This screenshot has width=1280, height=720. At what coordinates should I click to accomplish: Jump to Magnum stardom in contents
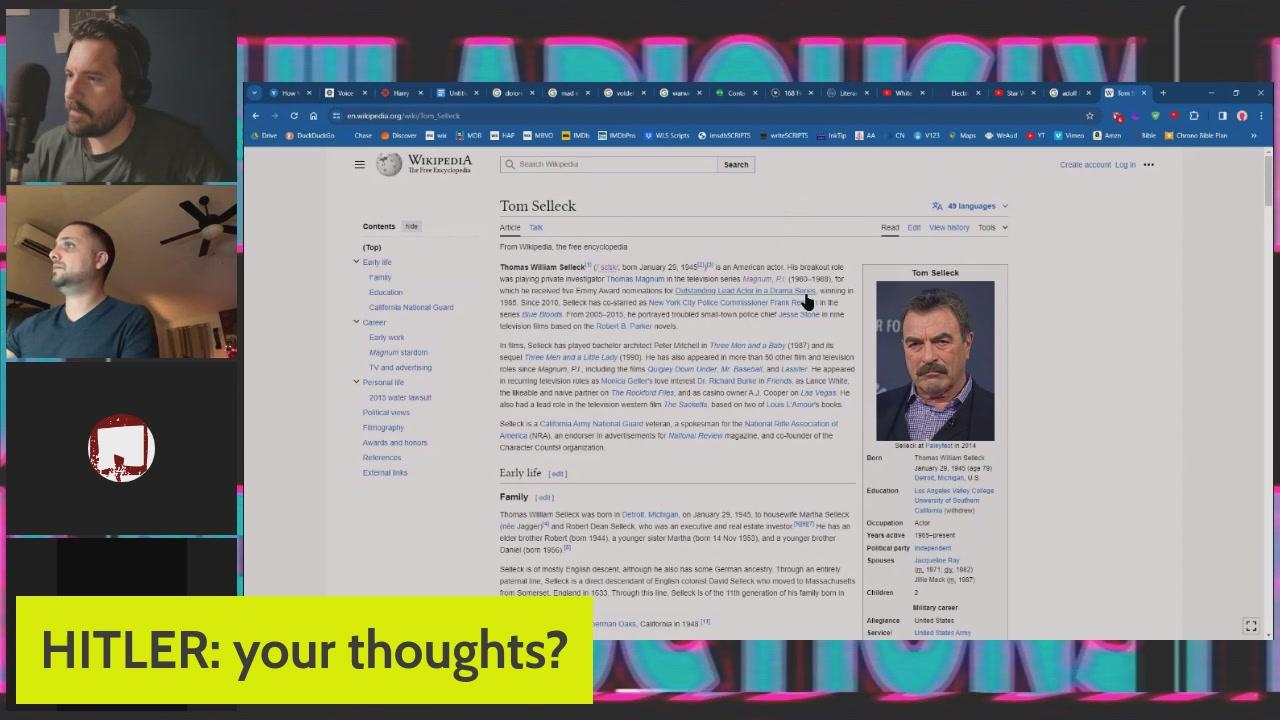tap(398, 352)
